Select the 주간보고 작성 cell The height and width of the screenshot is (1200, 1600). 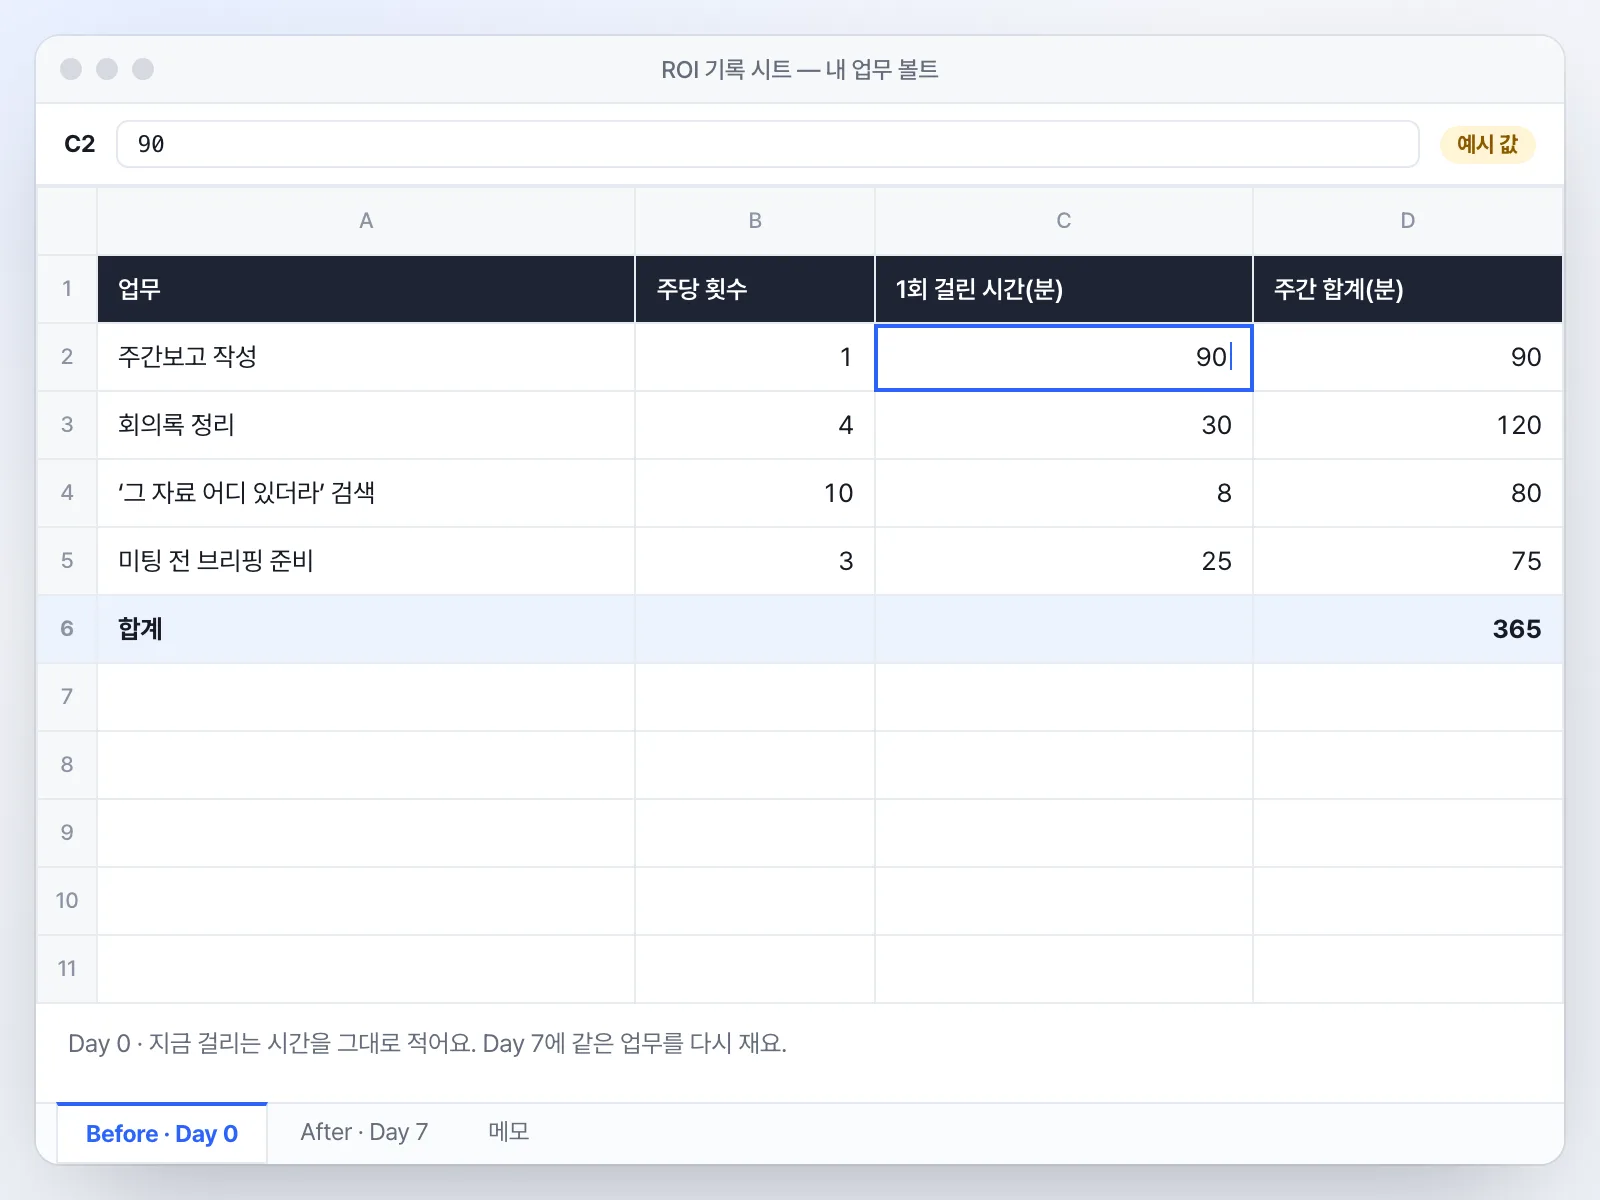coord(366,357)
